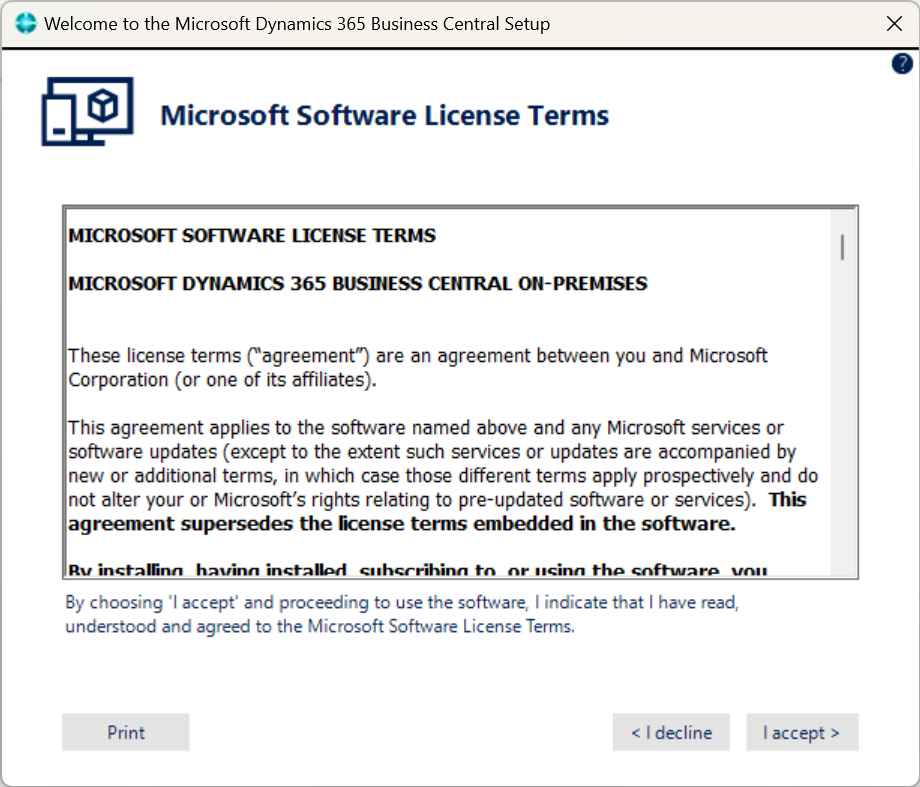Image resolution: width=920 pixels, height=787 pixels.
Task: Click the license text scrollbar thumb
Action: (843, 246)
